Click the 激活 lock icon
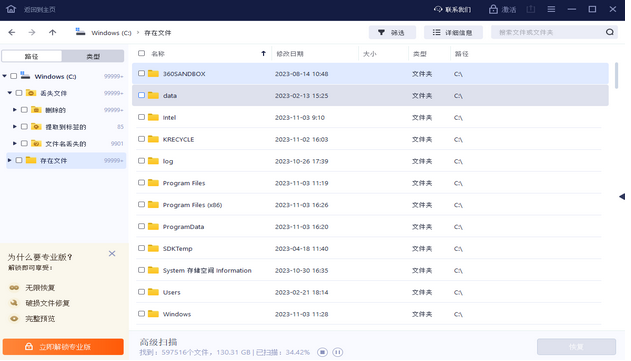Viewport: 631px width, 361px height. click(493, 9)
